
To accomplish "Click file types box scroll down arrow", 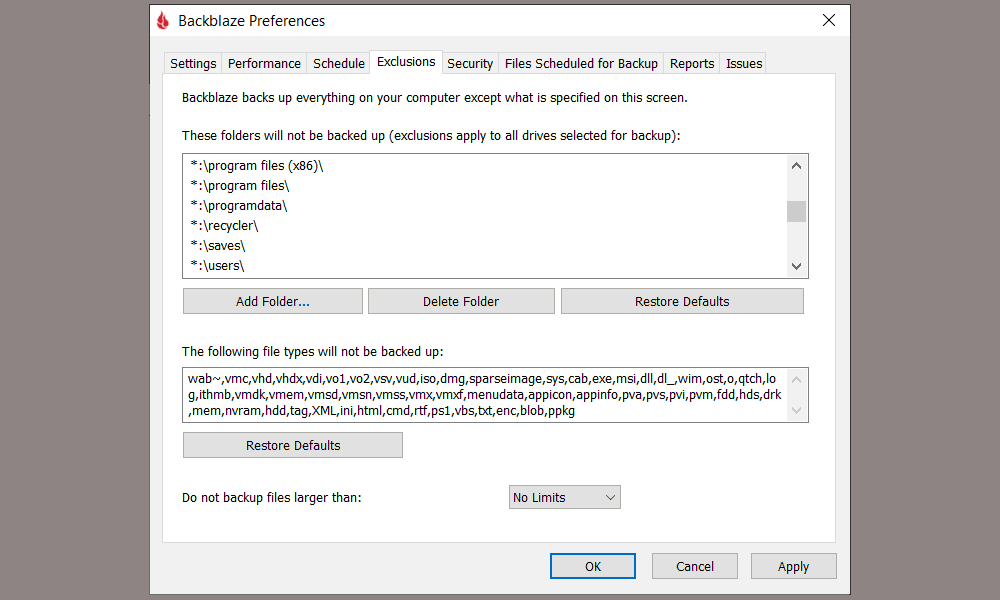I will [796, 410].
